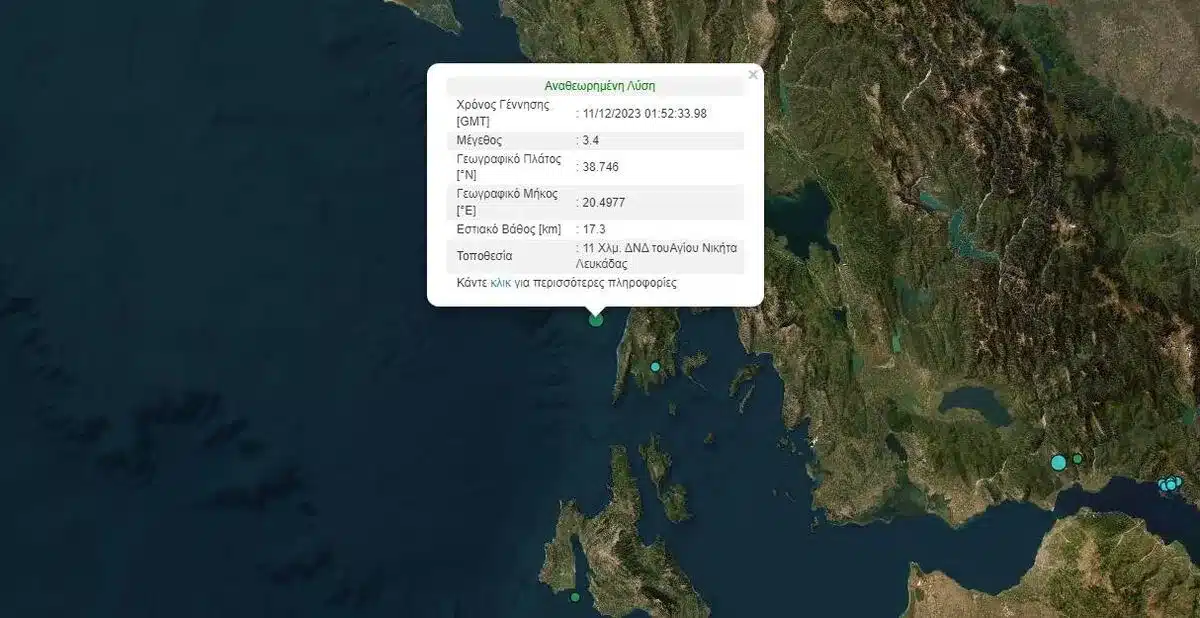
Task: Select the green epicenter marker beneath the popup
Action: (596, 320)
